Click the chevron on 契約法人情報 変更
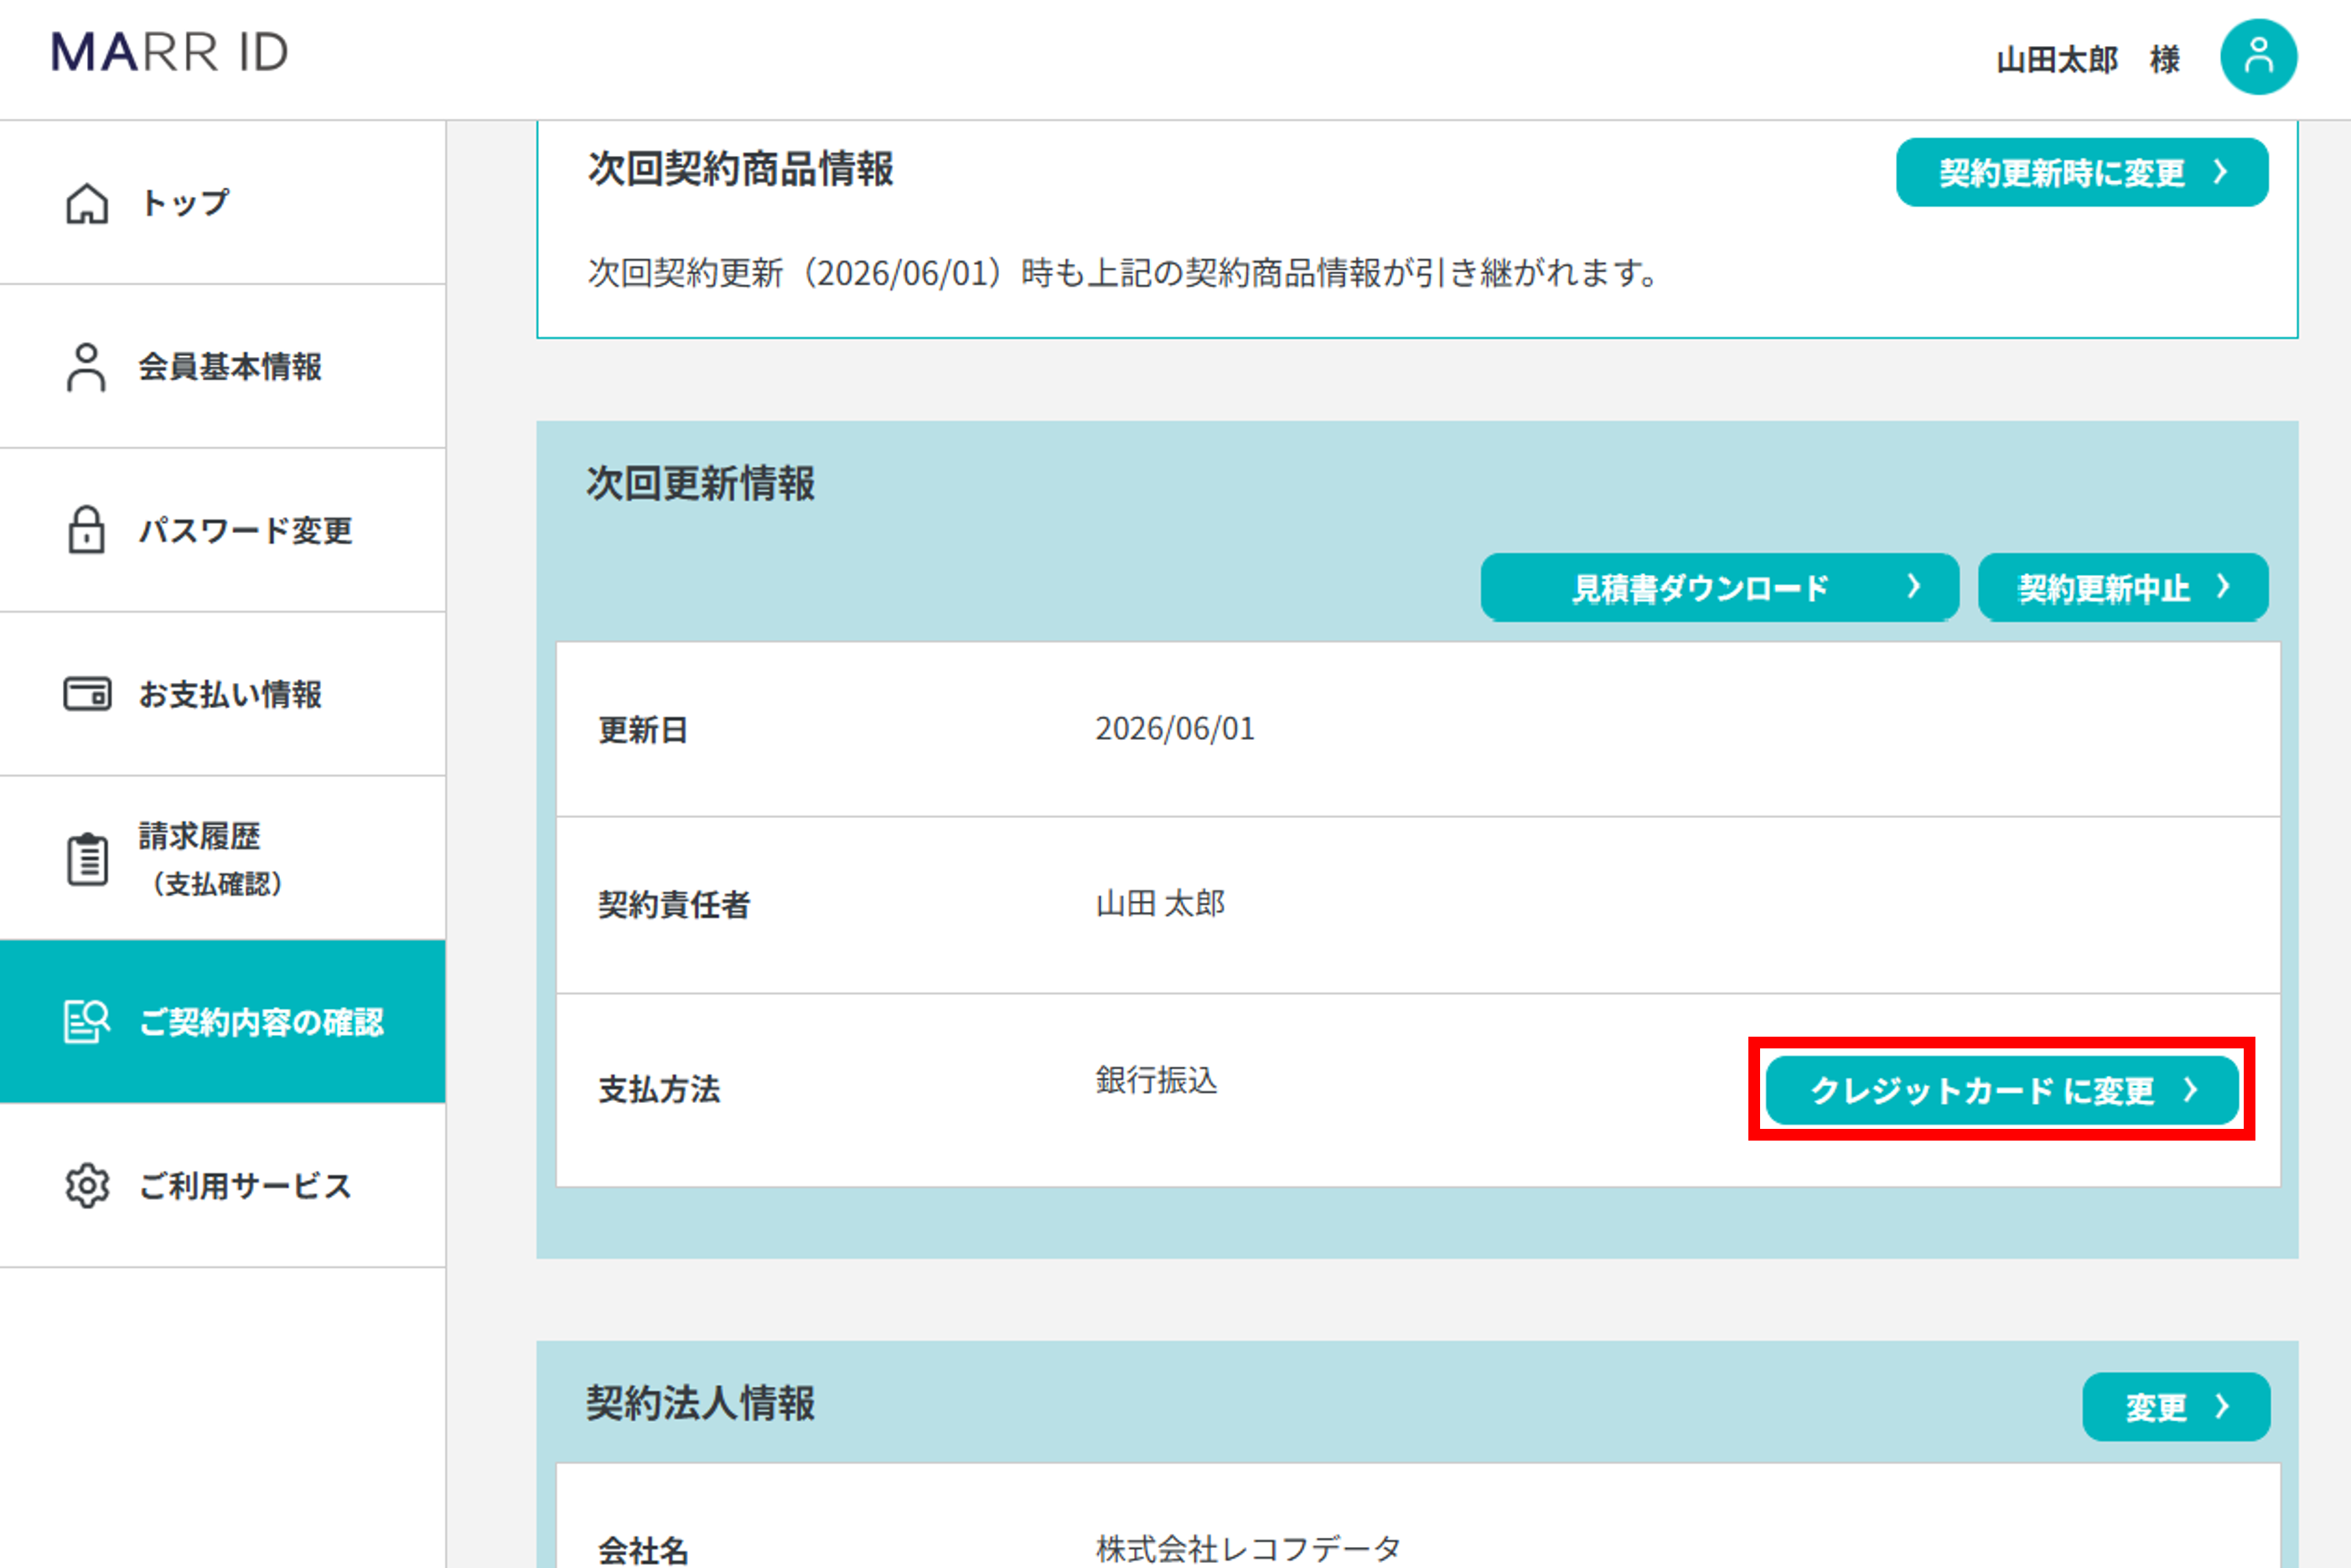The height and width of the screenshot is (1568, 2351). (2223, 1406)
